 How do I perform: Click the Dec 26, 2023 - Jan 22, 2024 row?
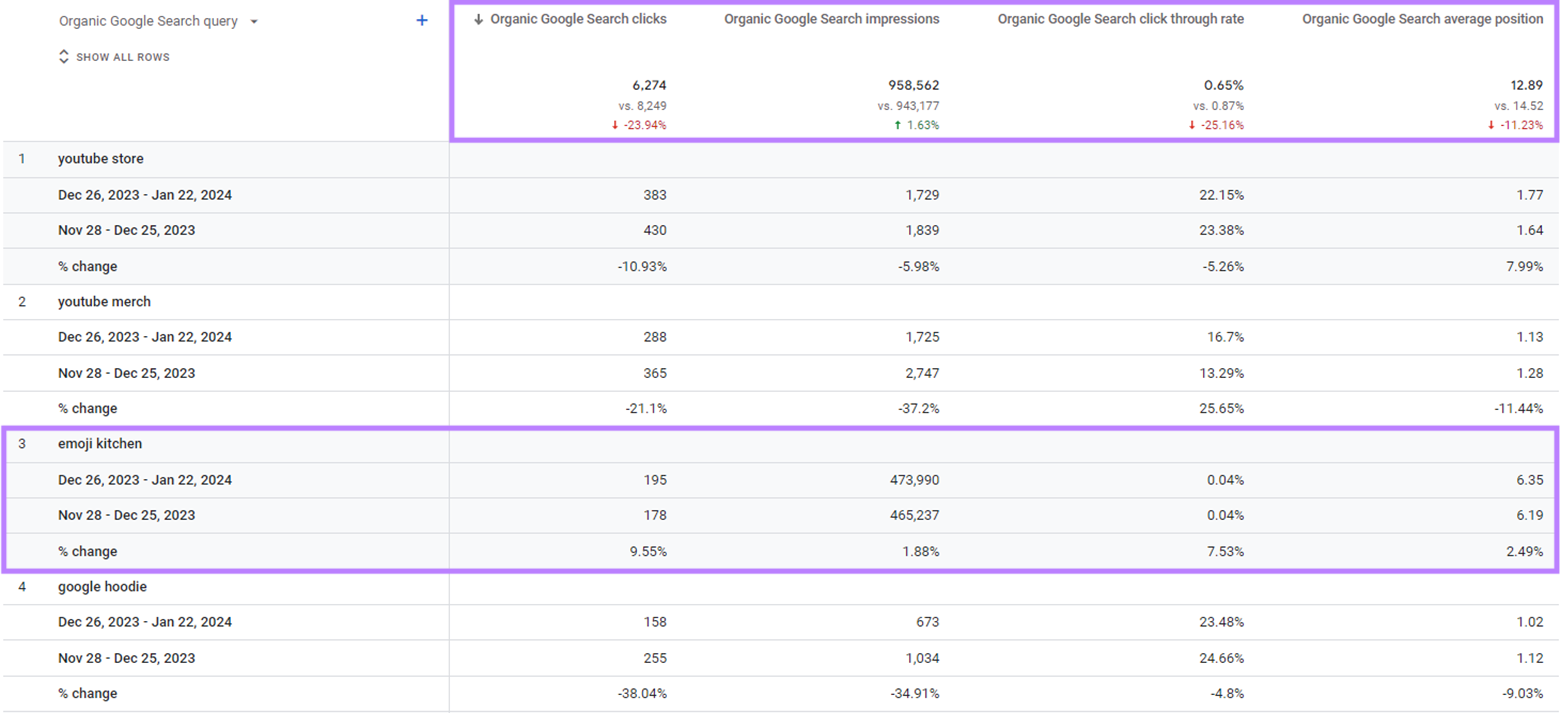[x=145, y=194]
